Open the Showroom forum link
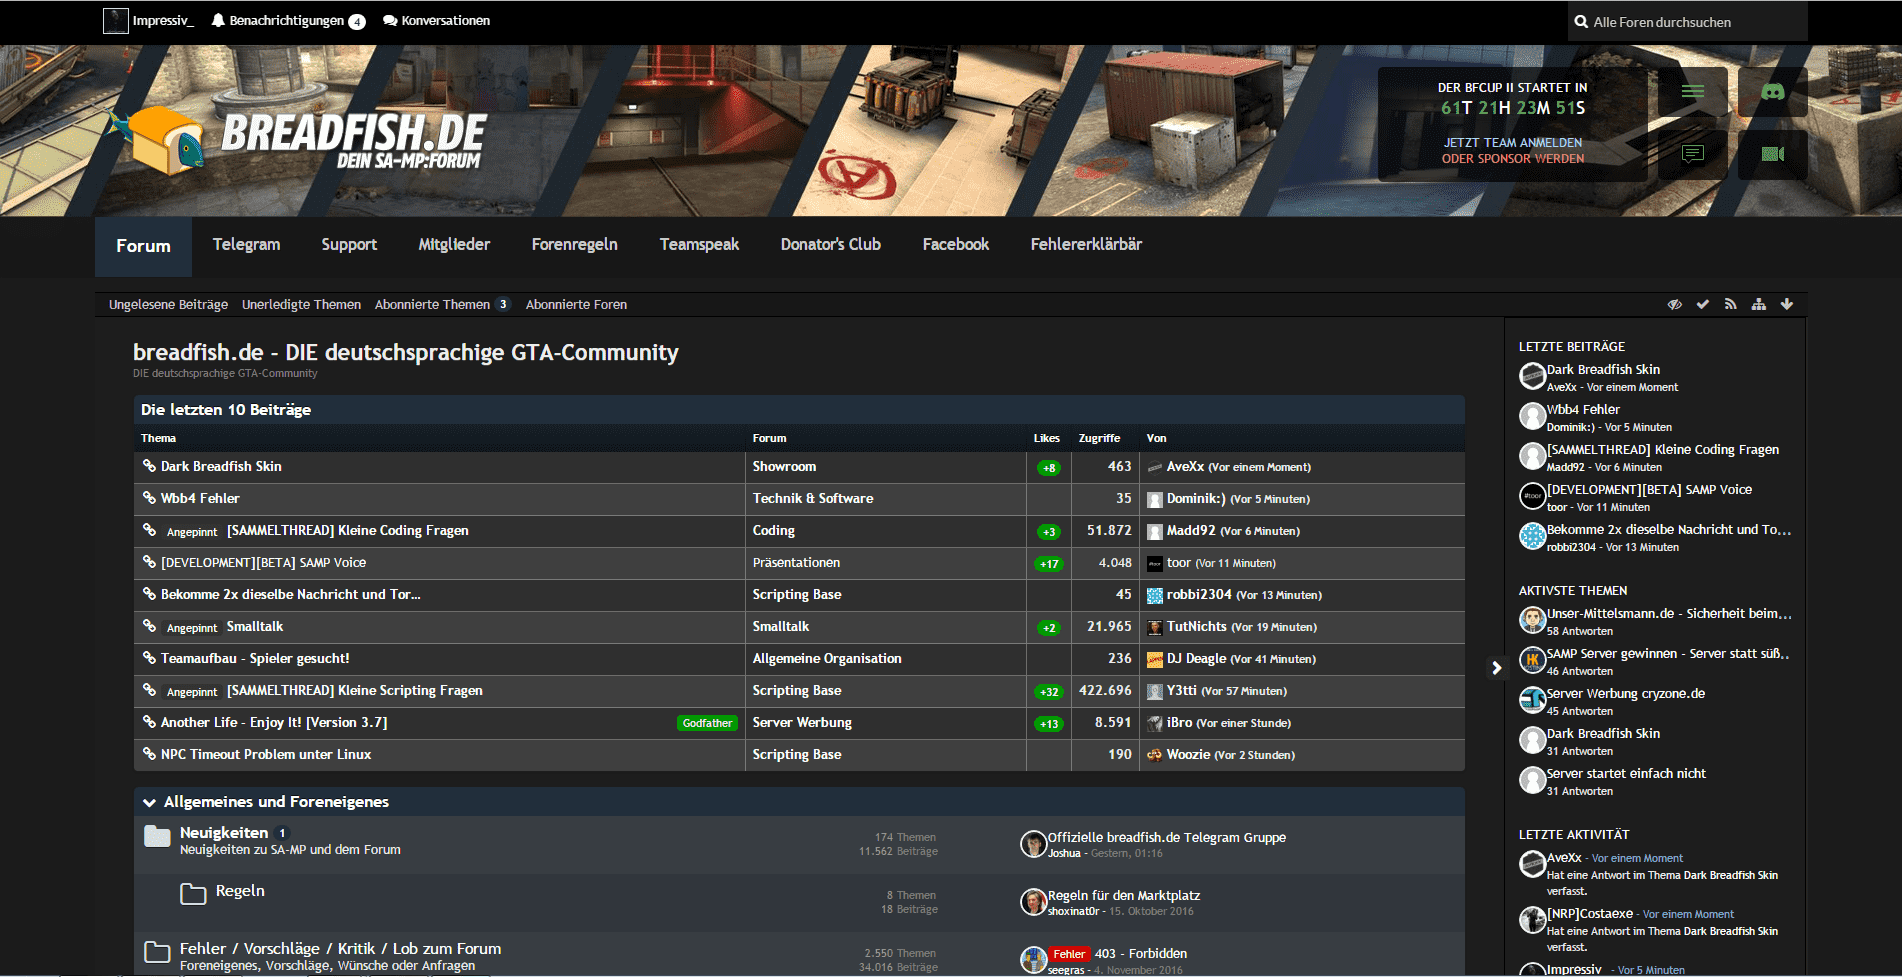 click(x=784, y=467)
